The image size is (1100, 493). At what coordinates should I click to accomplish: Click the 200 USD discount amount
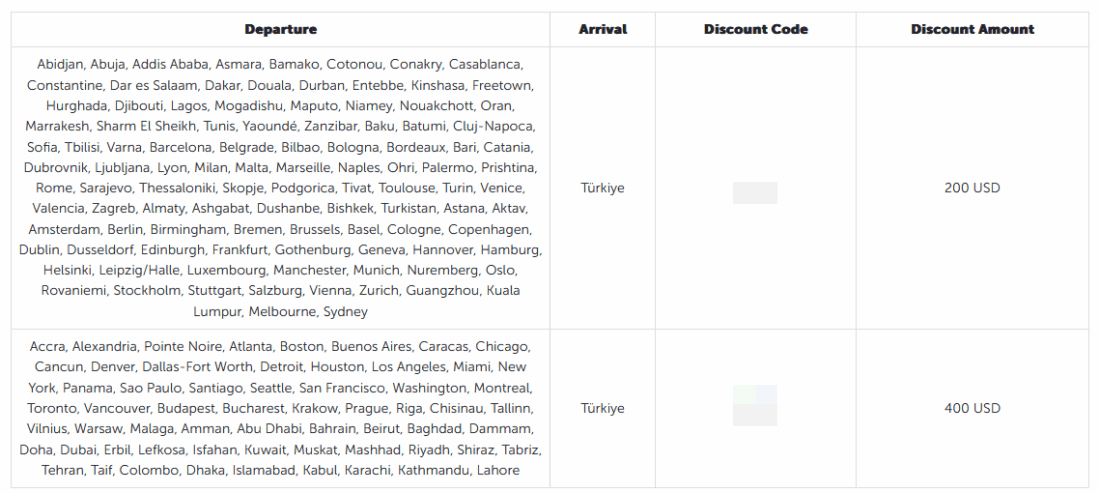pos(972,188)
